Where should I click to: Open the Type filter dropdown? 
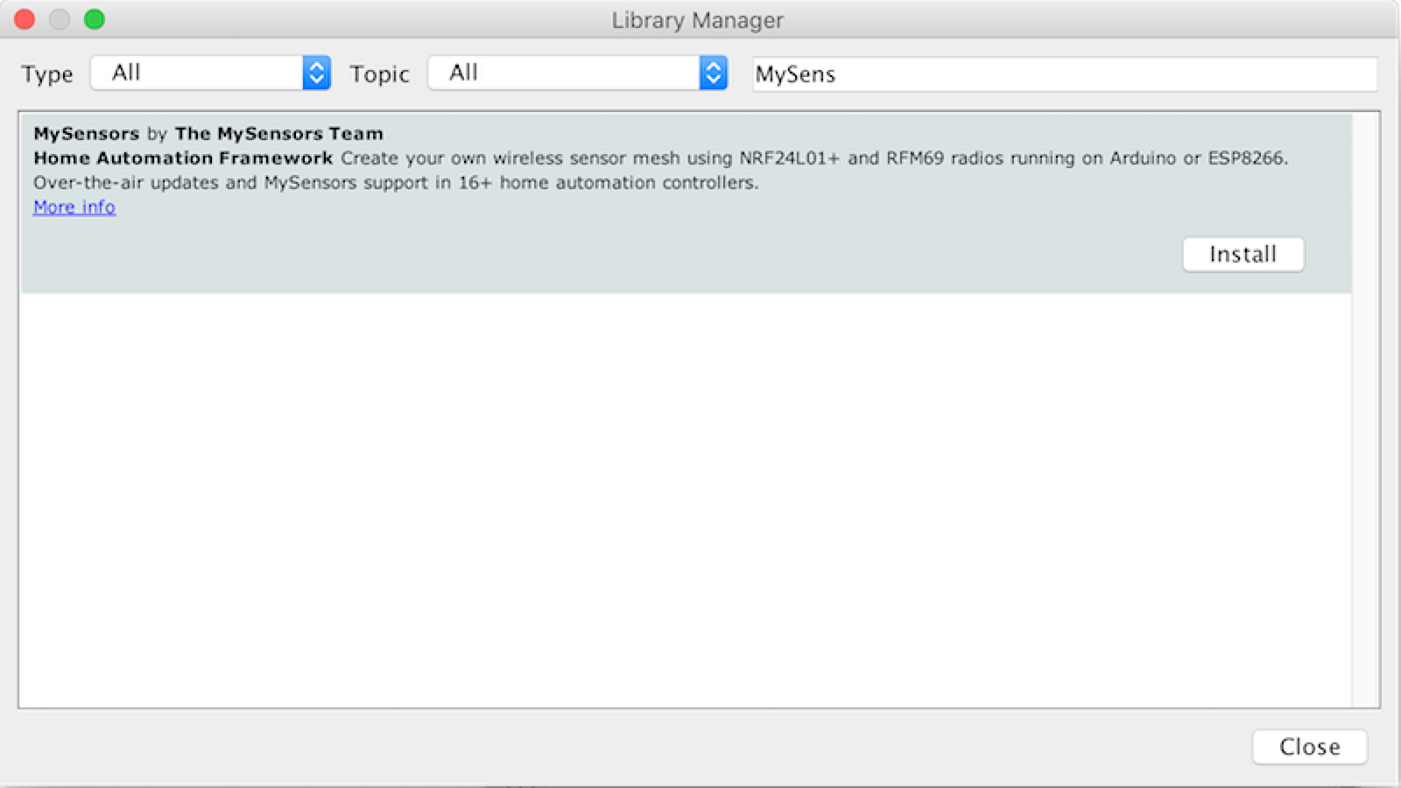click(211, 73)
